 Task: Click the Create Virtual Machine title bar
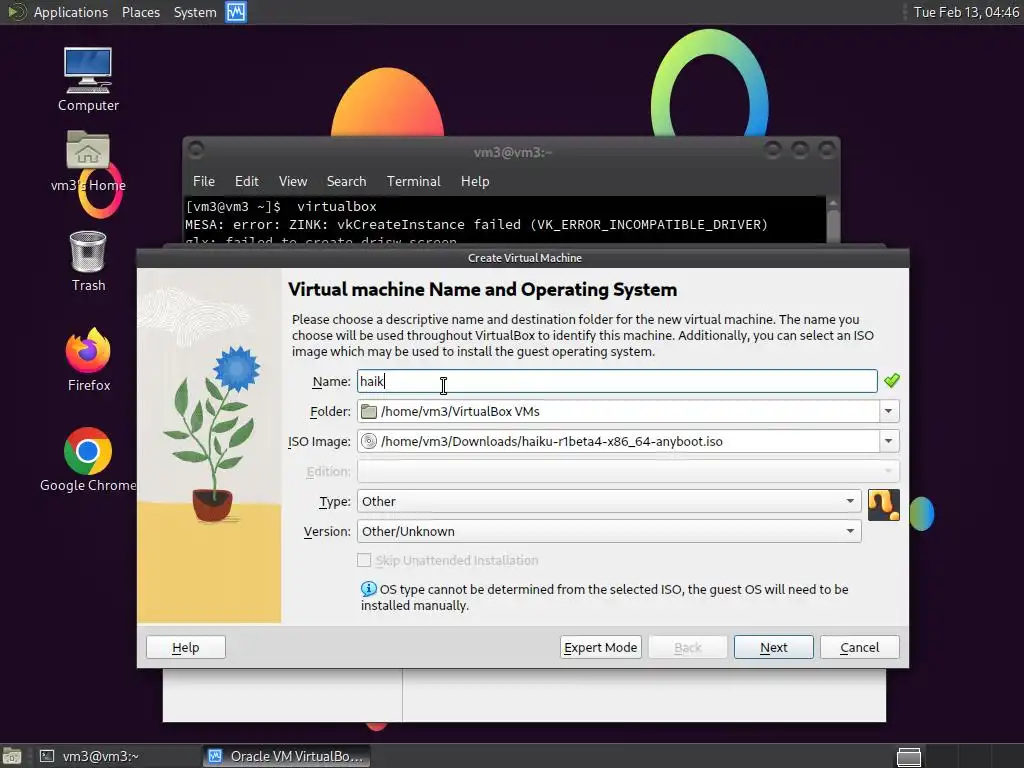click(524, 258)
